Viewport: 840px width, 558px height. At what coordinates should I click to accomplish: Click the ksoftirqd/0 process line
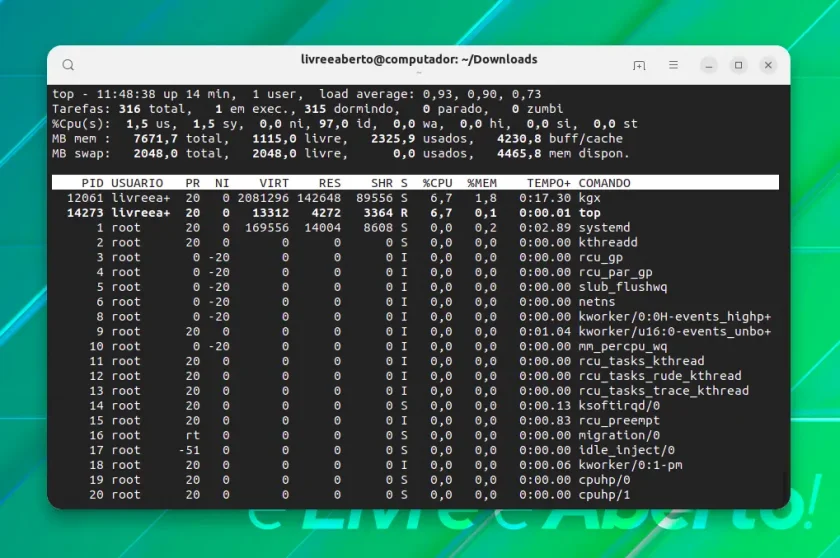pyautogui.click(x=415, y=406)
